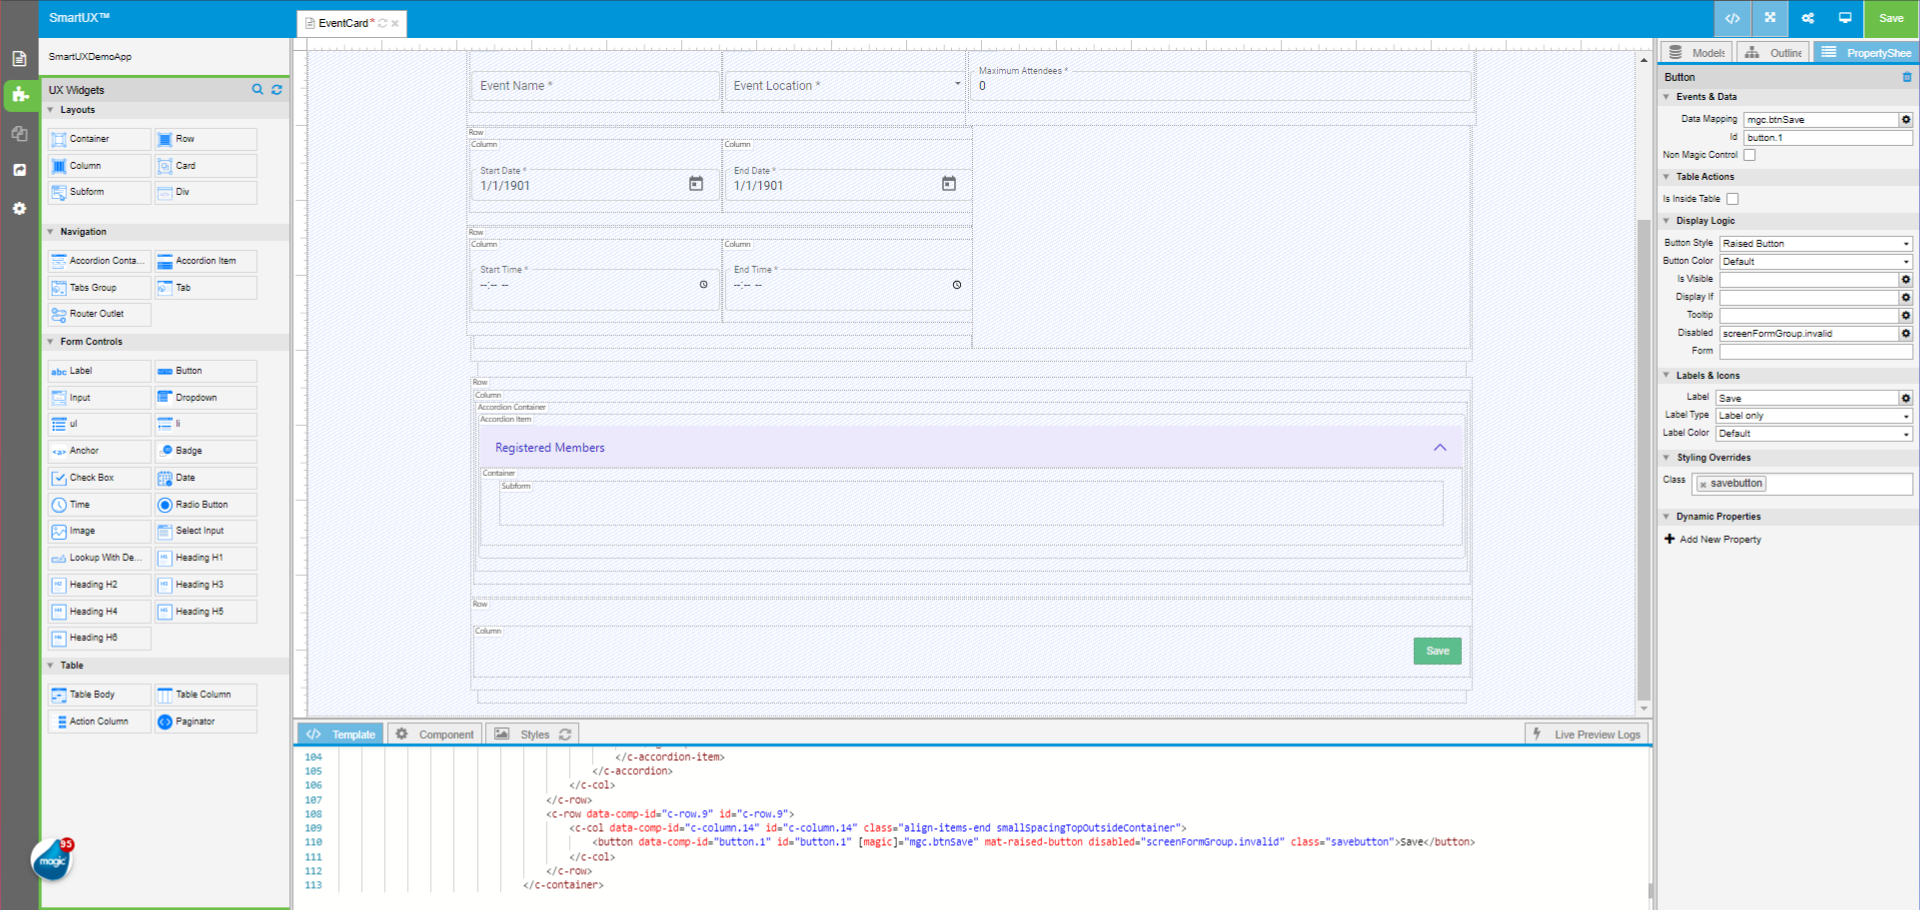Click the desktop preview monitor icon
This screenshot has width=1920, height=910.
click(x=1845, y=18)
